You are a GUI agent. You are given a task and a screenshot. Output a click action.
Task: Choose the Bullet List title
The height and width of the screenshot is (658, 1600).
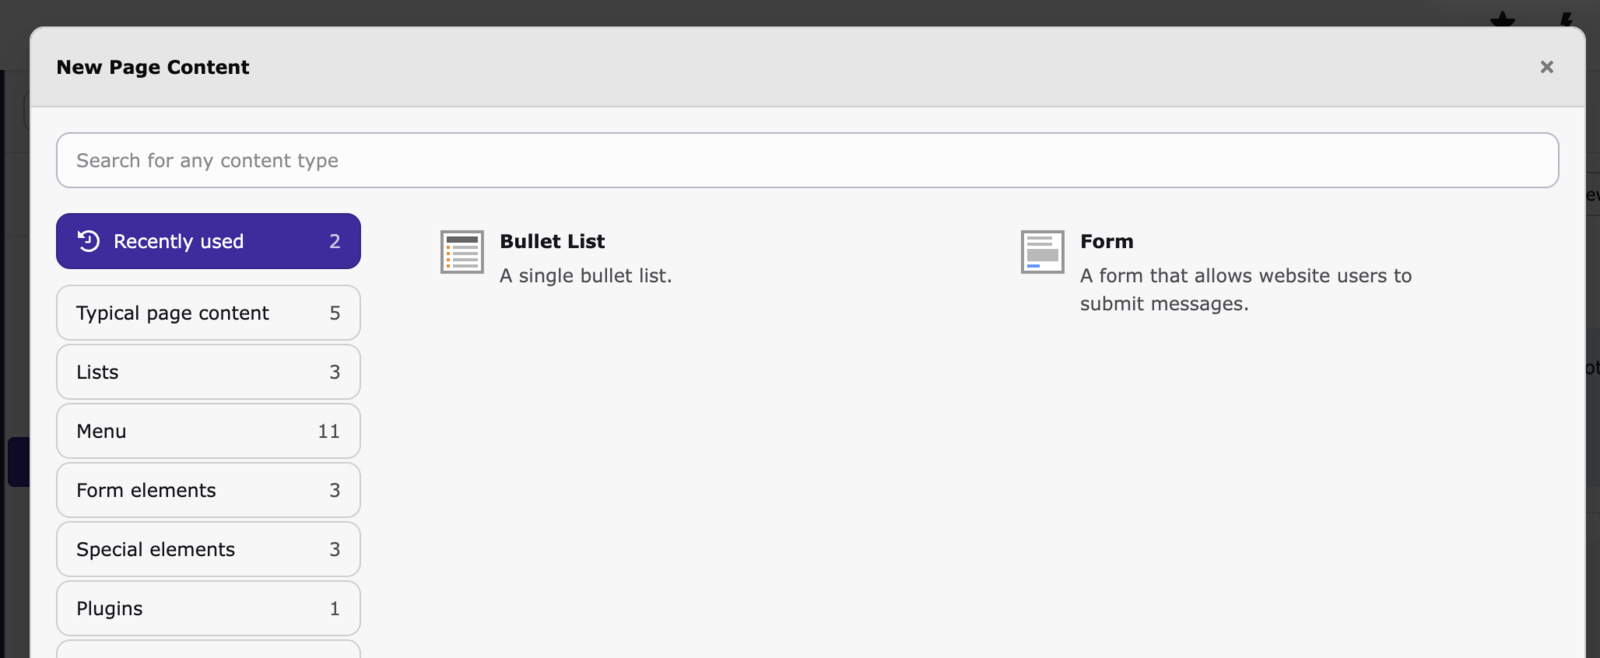(552, 241)
